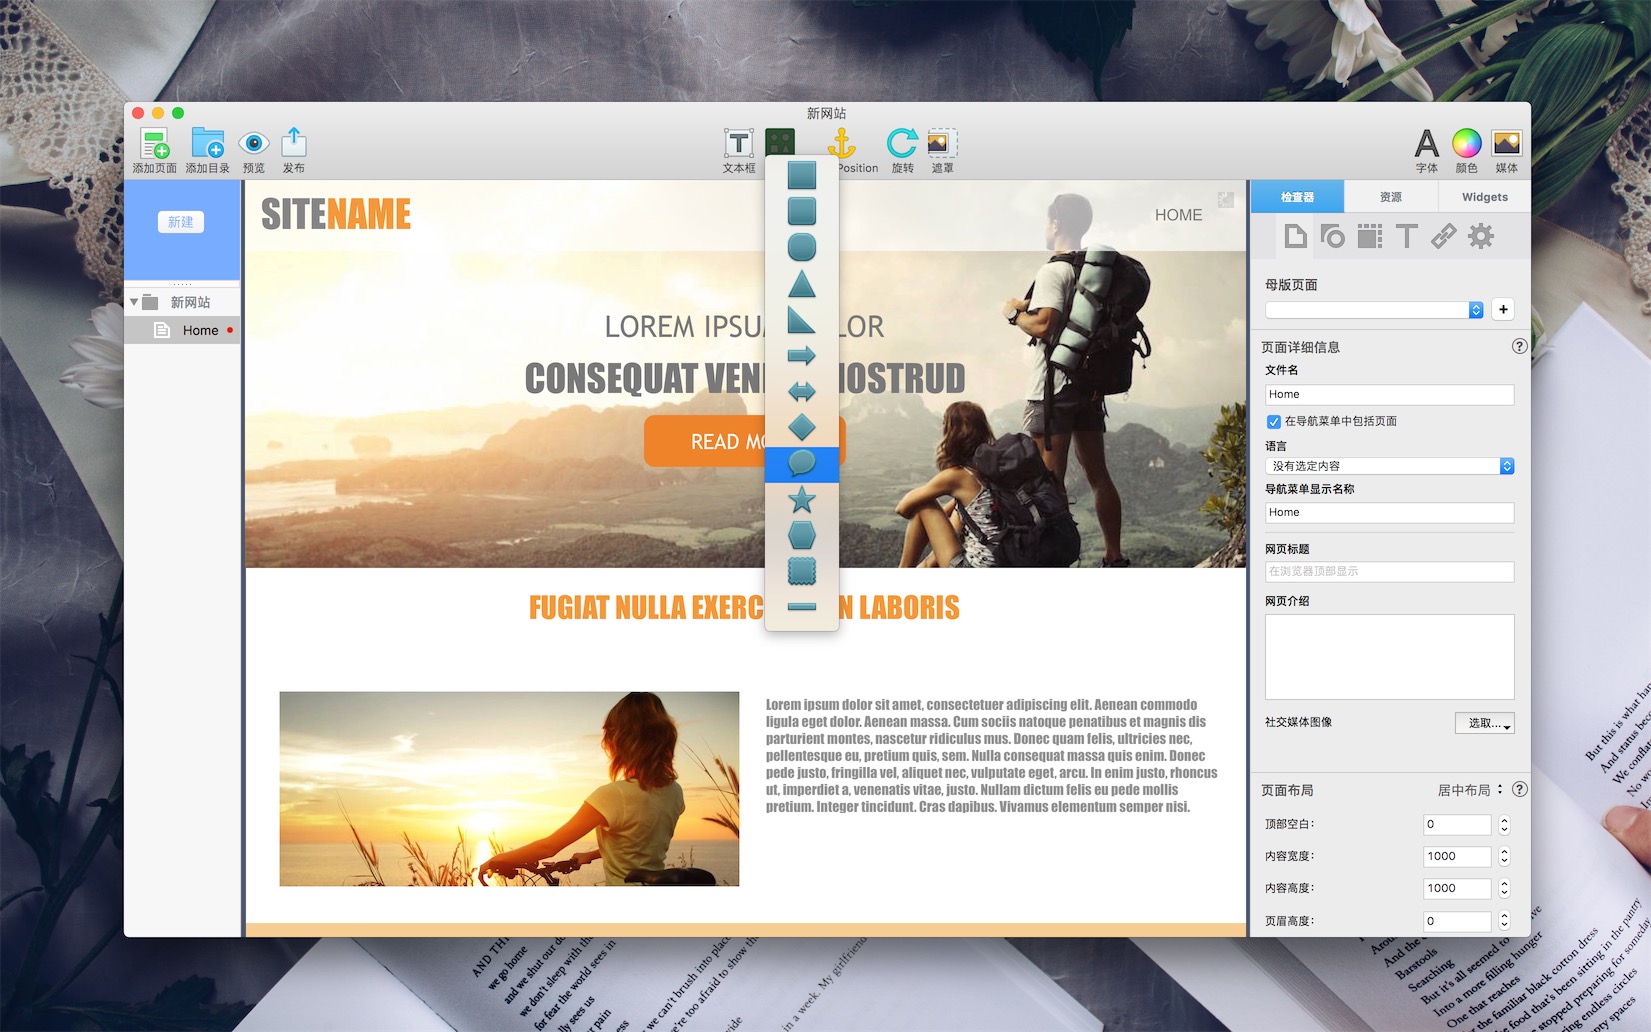Click the 添加页面 (Add Page) toolbar icon
1651x1032 pixels.
coord(154,144)
